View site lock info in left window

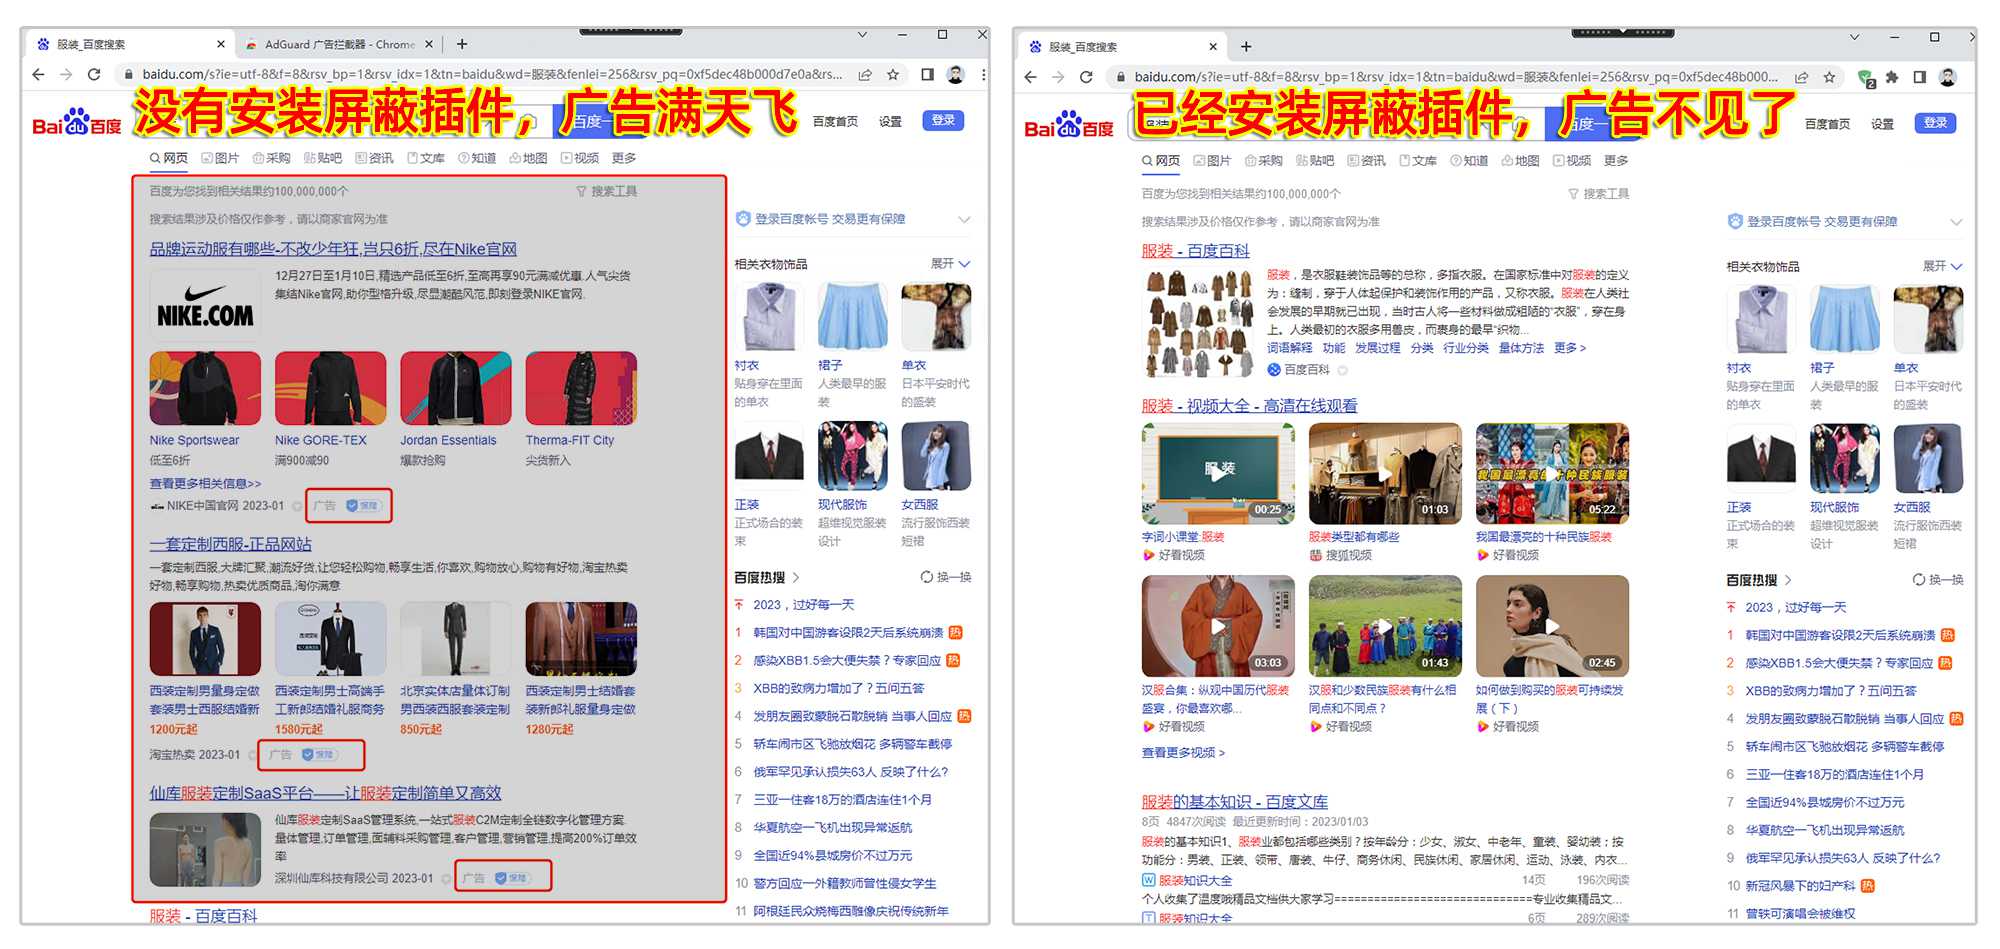click(x=128, y=75)
